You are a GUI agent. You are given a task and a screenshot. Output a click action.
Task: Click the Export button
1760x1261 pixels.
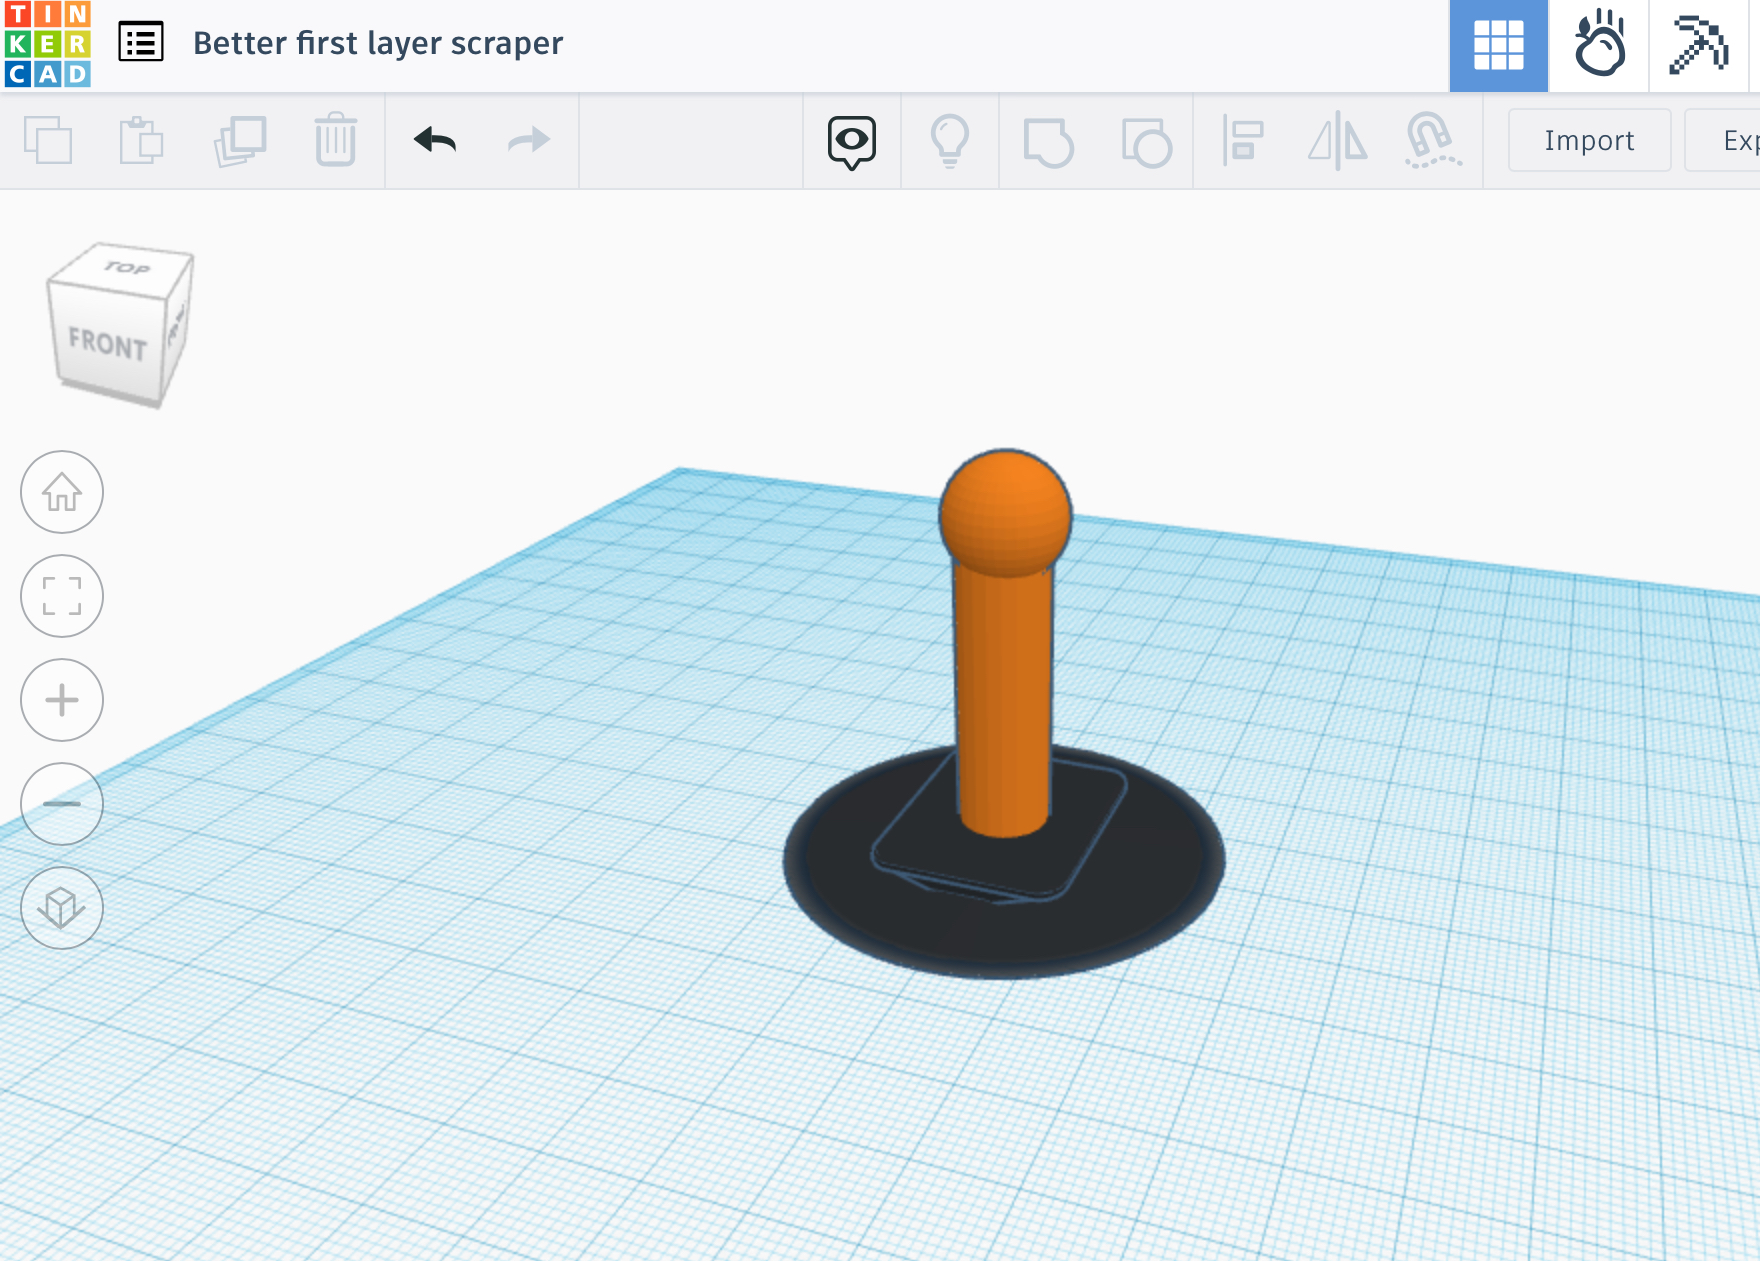1723,140
